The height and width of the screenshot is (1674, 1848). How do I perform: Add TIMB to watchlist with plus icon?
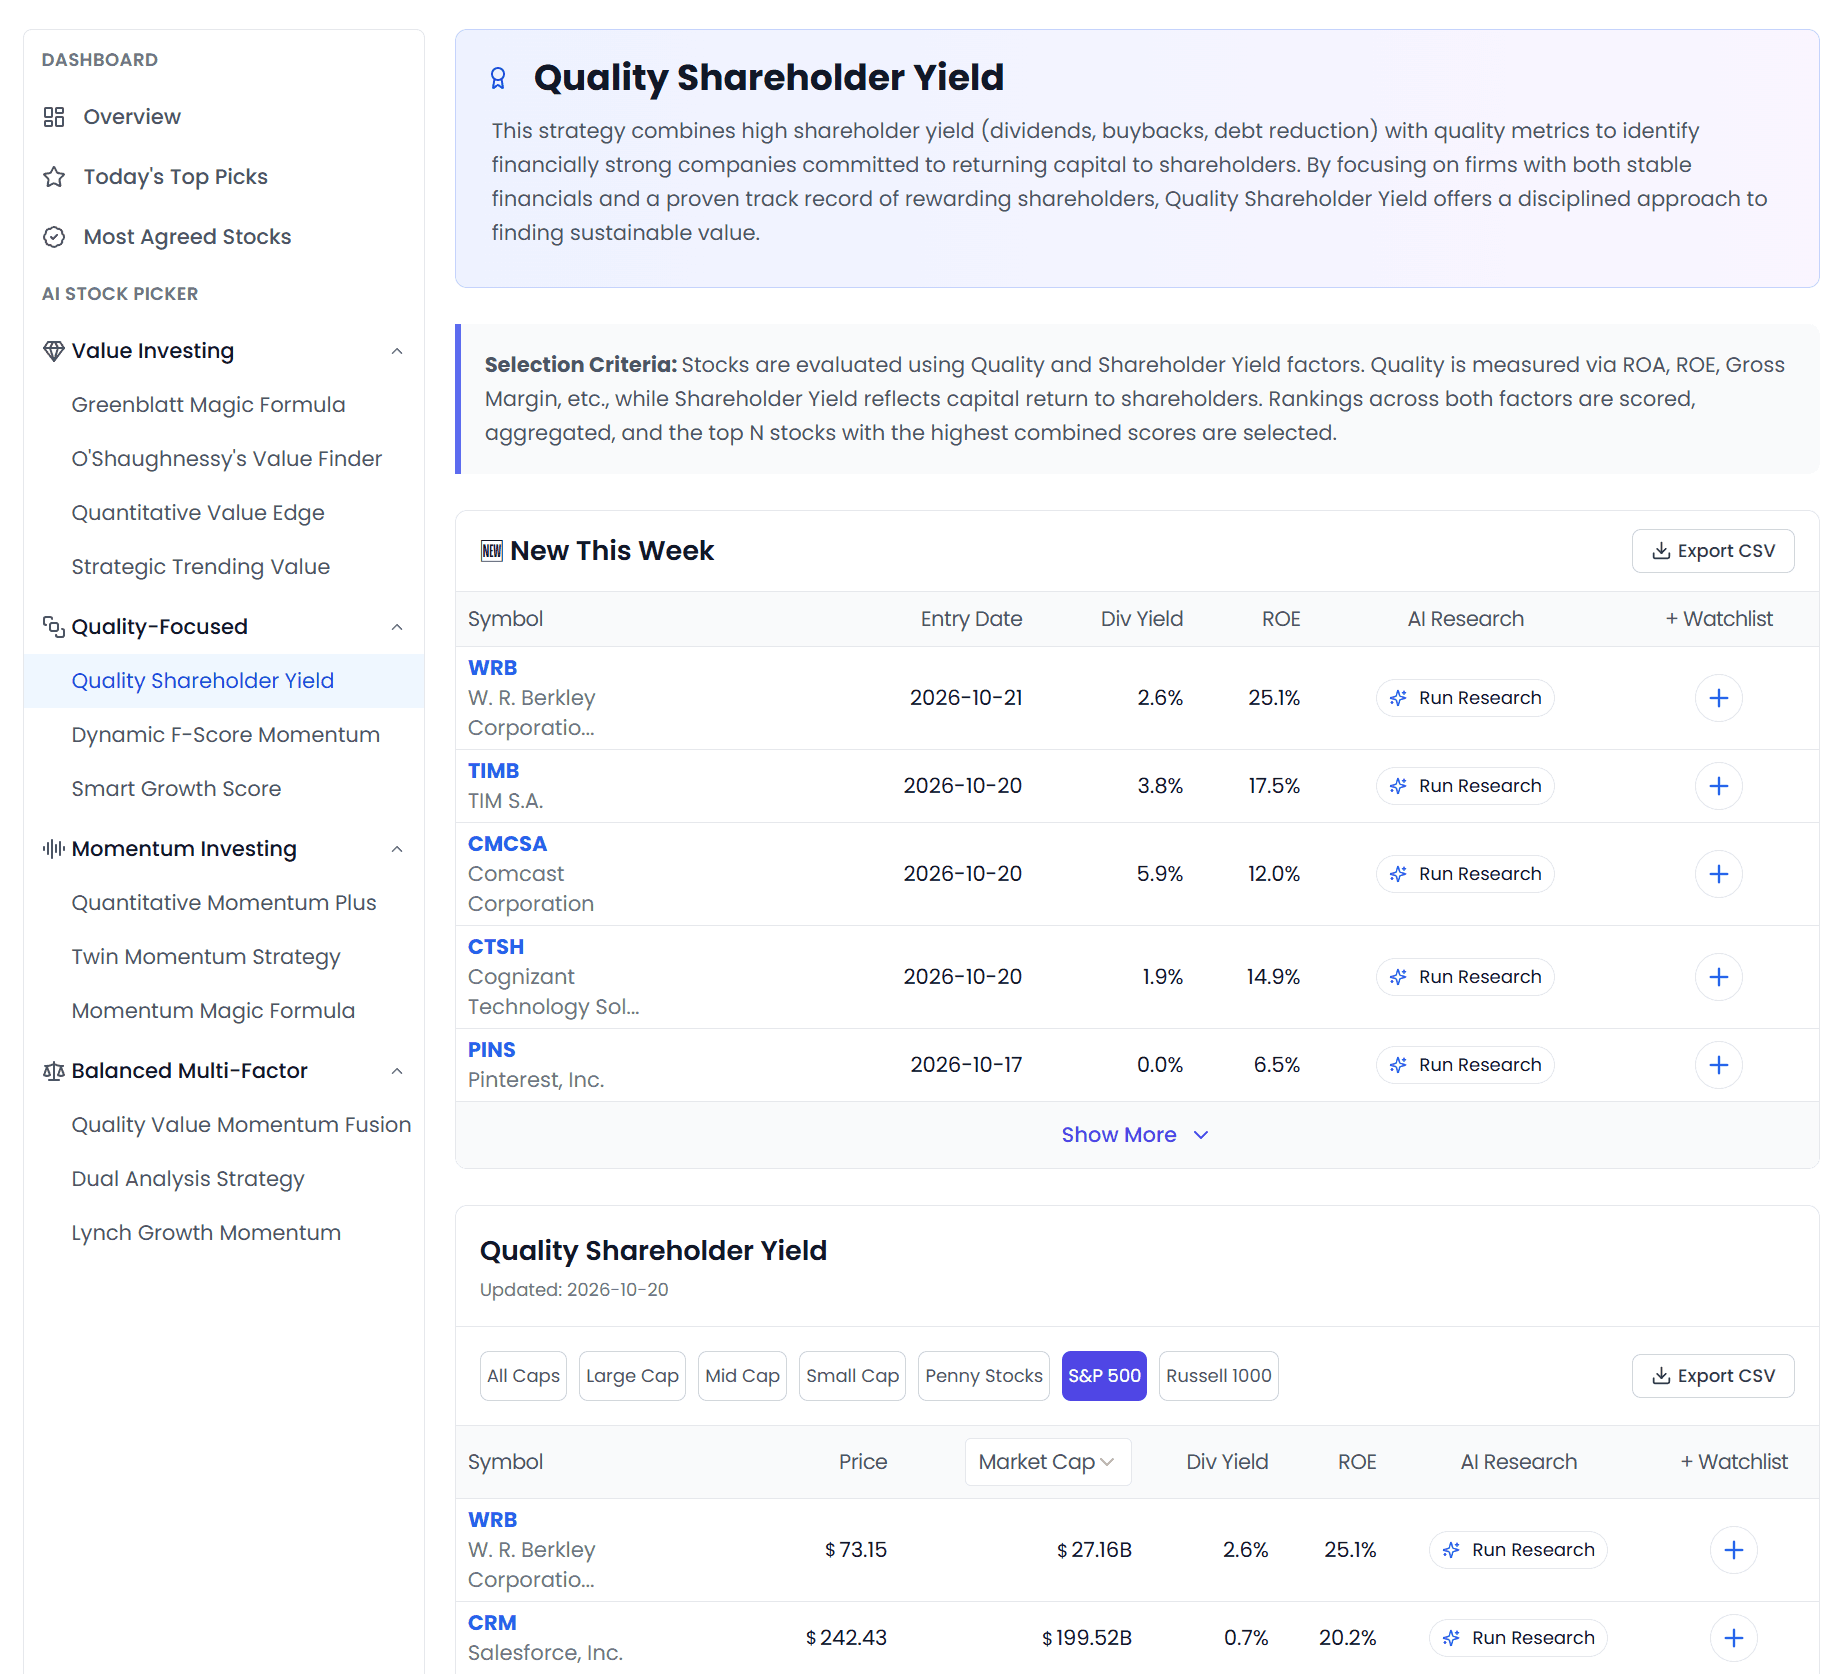pyautogui.click(x=1719, y=786)
